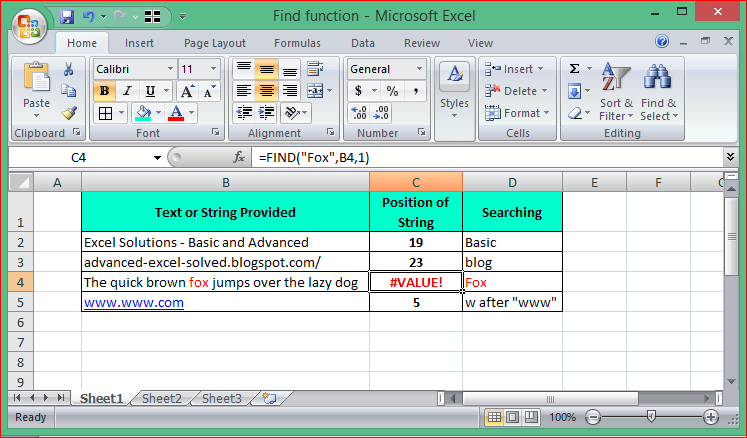
Task: Increase the cell indent
Action: [266, 113]
